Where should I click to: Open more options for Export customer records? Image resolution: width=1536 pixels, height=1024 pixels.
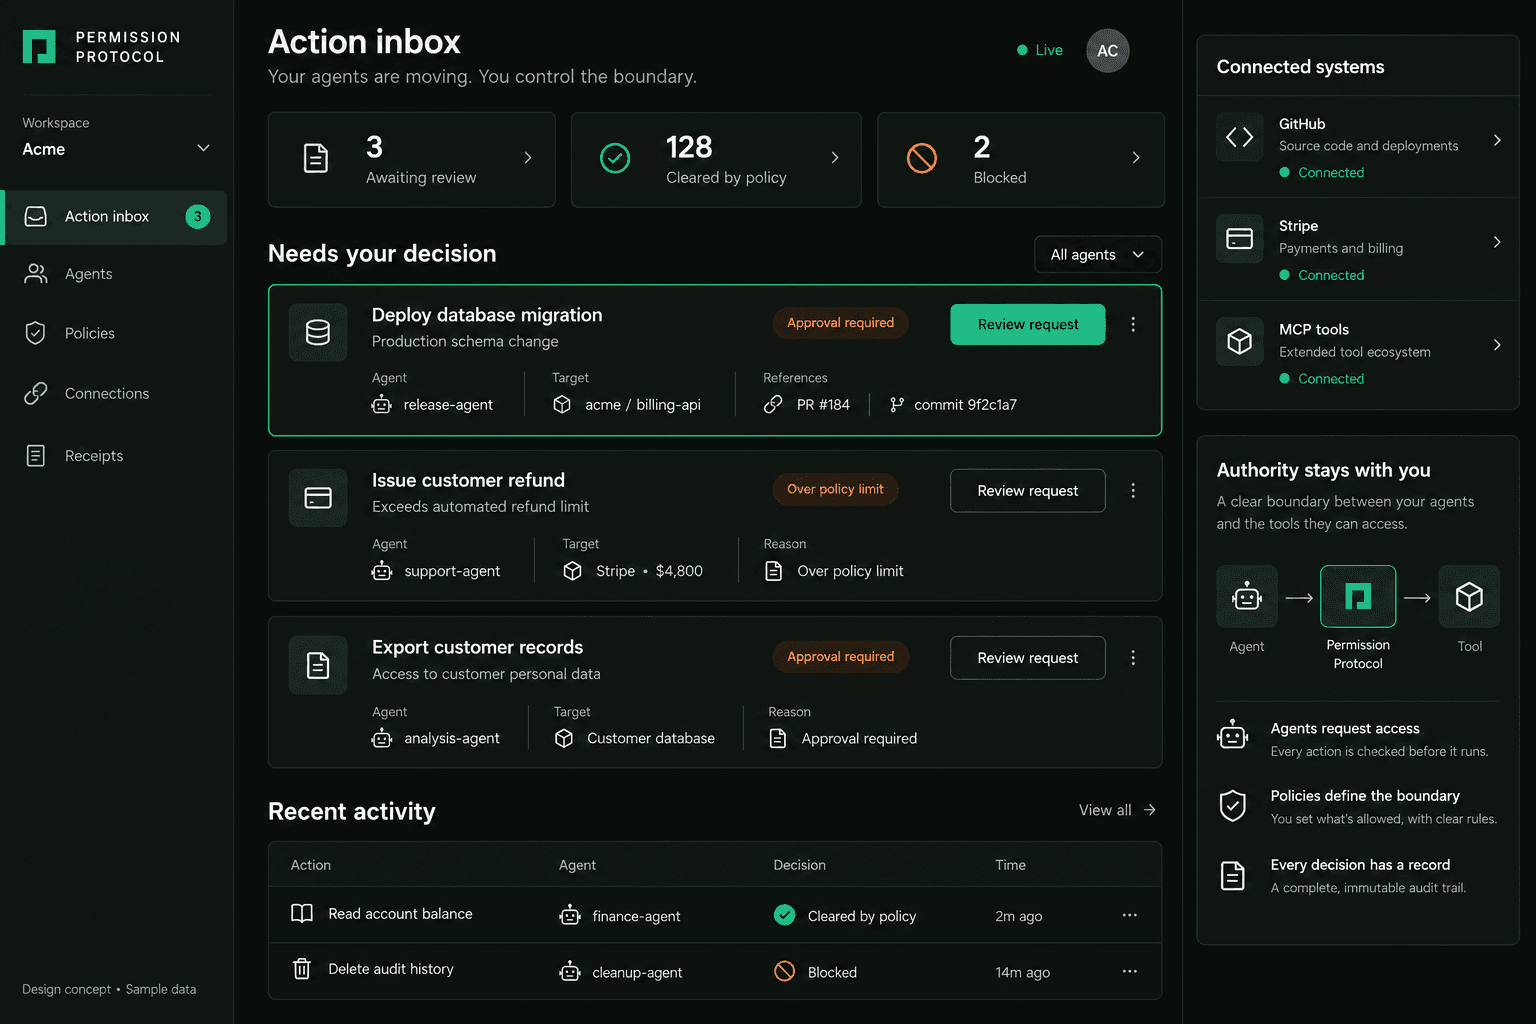(1133, 658)
